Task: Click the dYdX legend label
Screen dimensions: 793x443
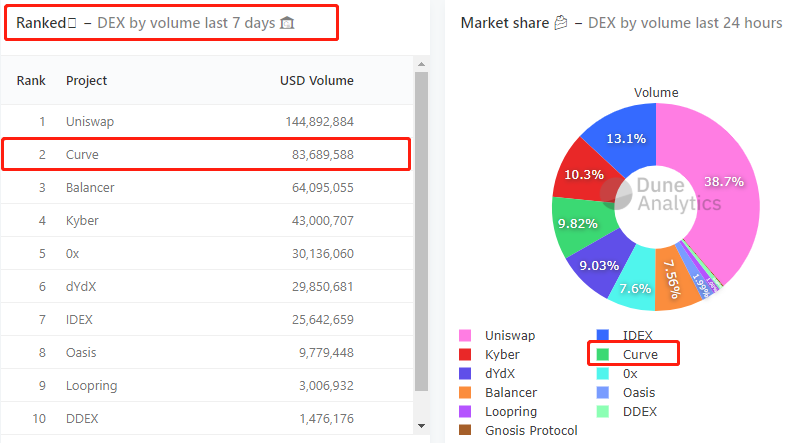Action: [500, 374]
